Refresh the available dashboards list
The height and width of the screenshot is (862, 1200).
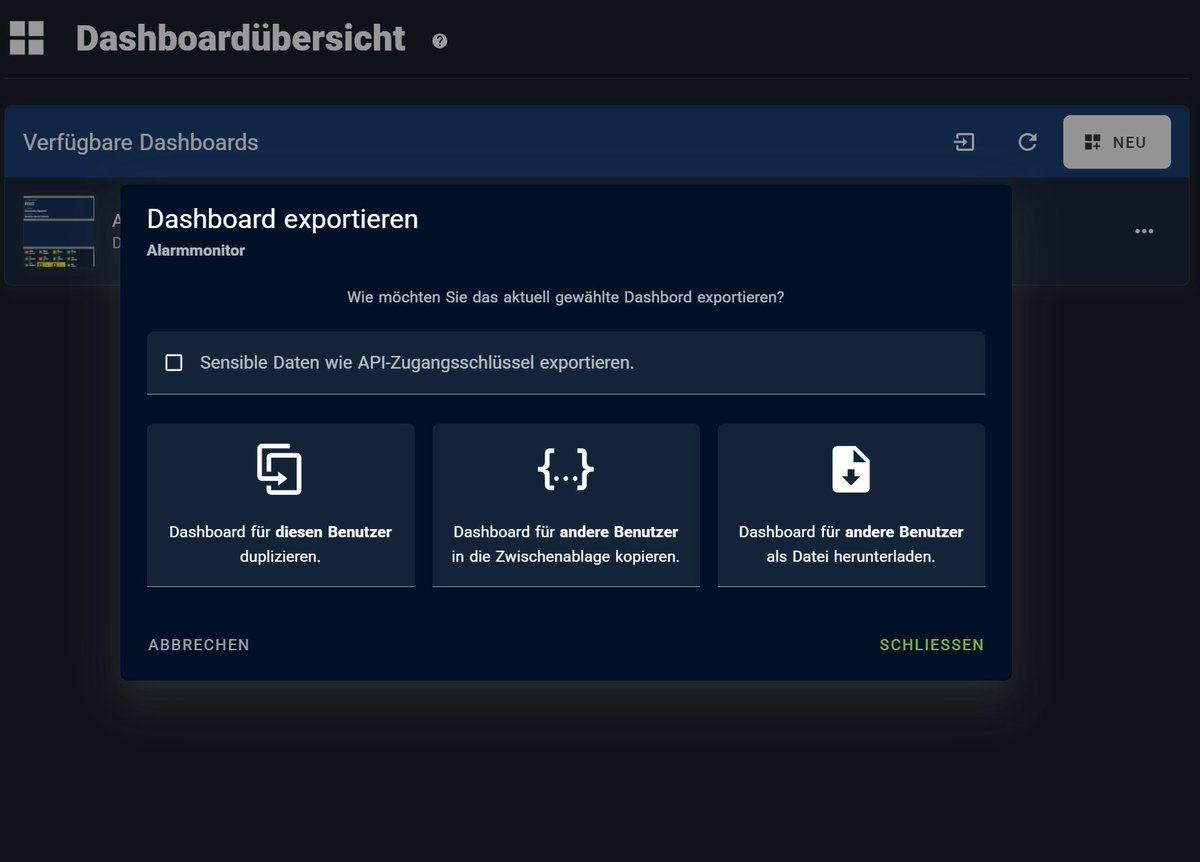click(x=1027, y=142)
